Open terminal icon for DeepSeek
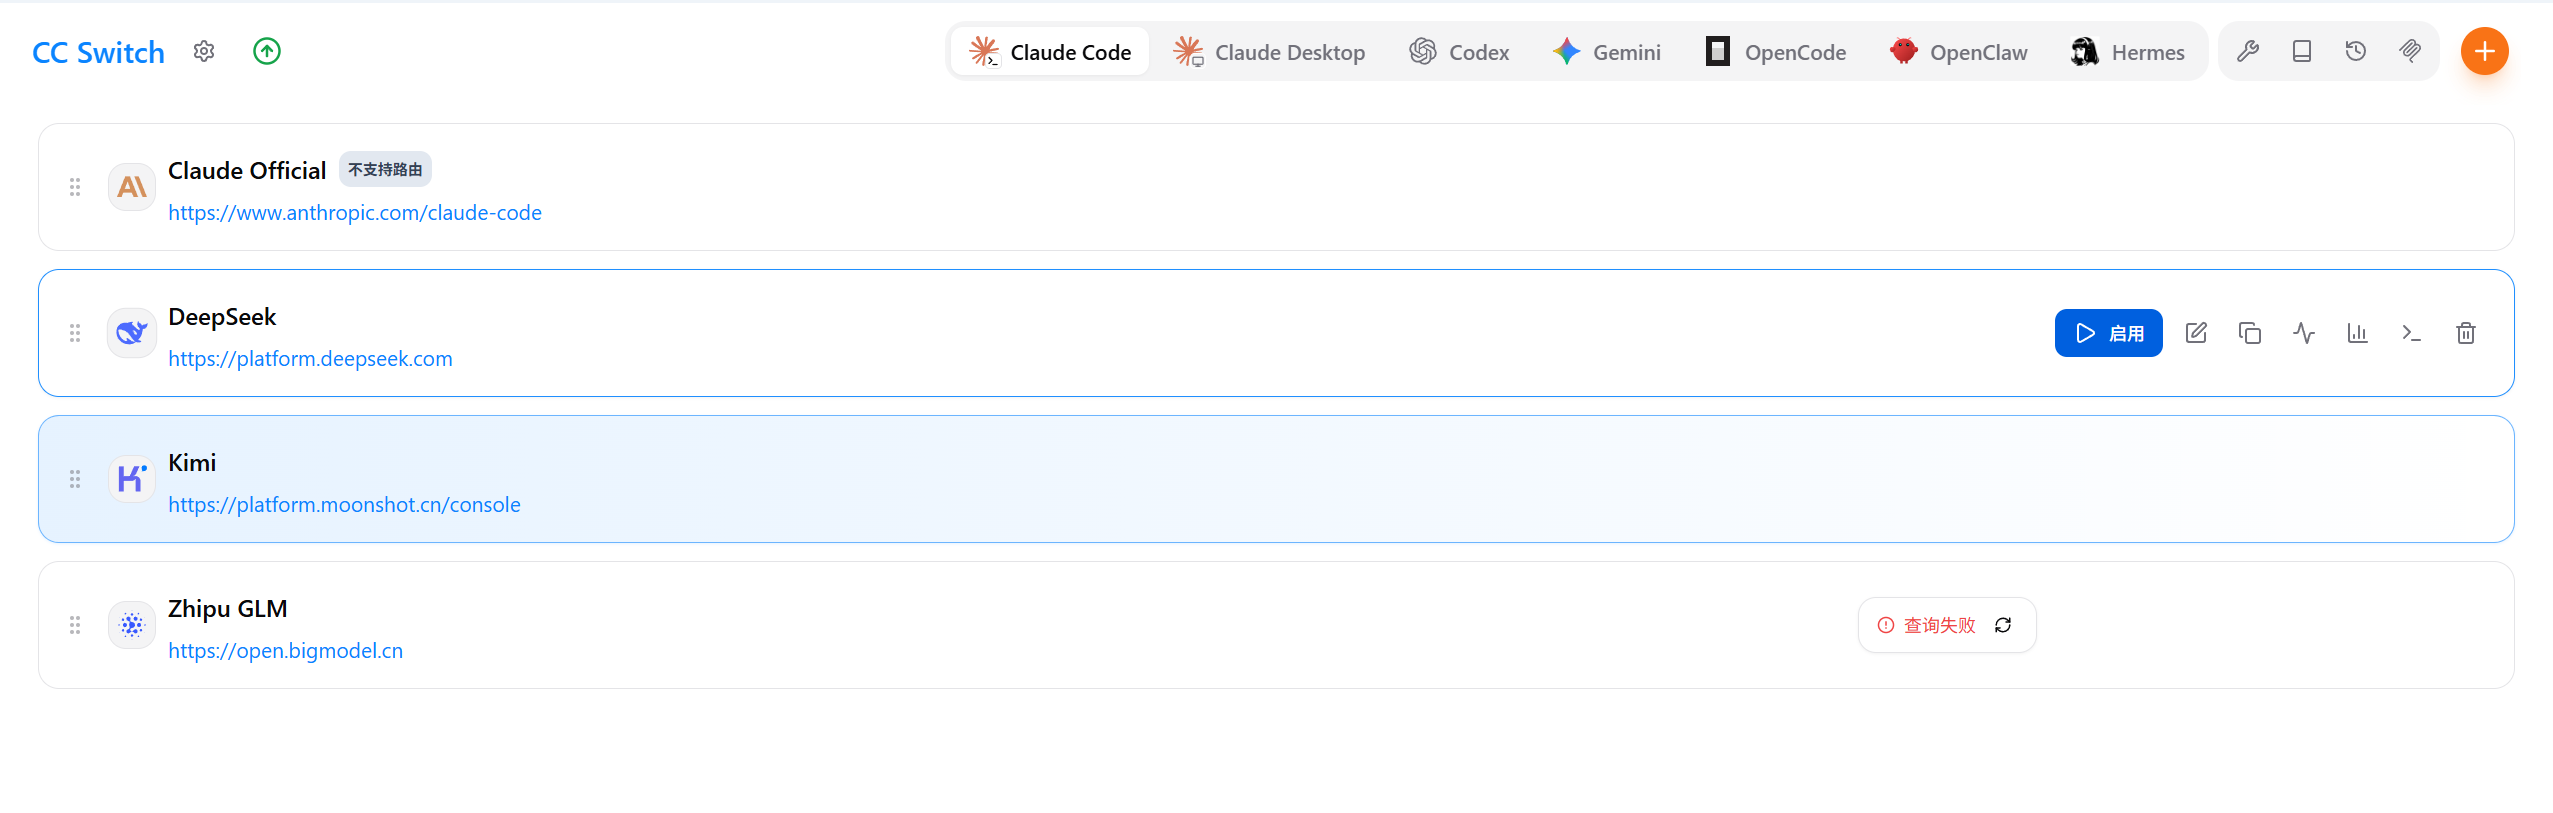The image size is (2553, 813). (x=2412, y=333)
